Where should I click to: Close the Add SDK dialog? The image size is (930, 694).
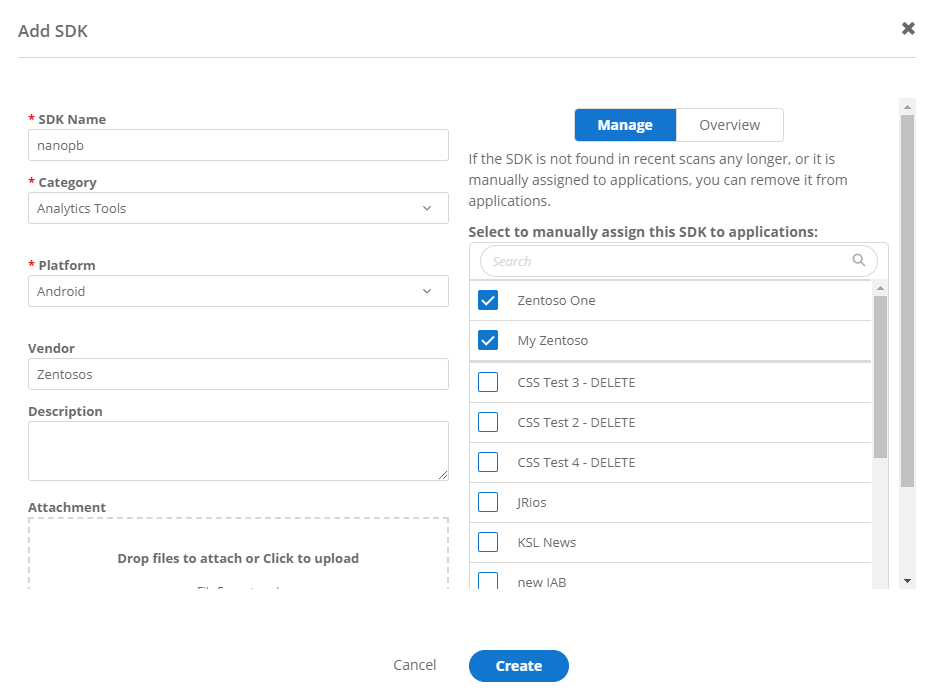pos(908,29)
